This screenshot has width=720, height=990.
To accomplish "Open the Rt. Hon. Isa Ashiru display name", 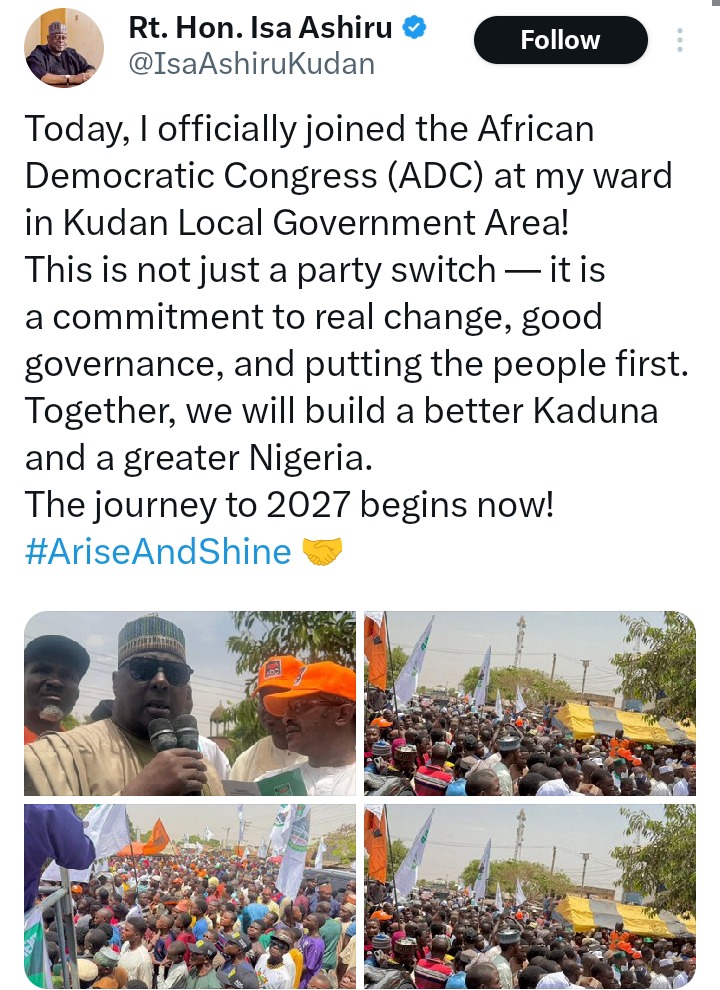I will pyautogui.click(x=260, y=28).
